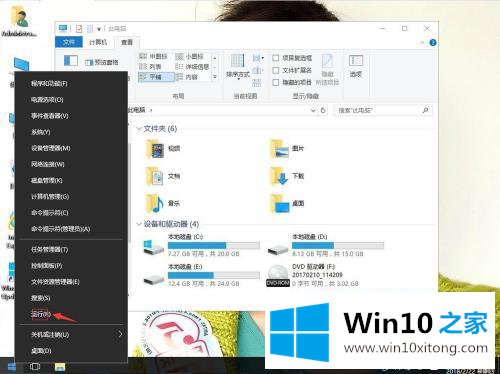Open 控制面板(P) from the Win+X menu

click(x=47, y=266)
